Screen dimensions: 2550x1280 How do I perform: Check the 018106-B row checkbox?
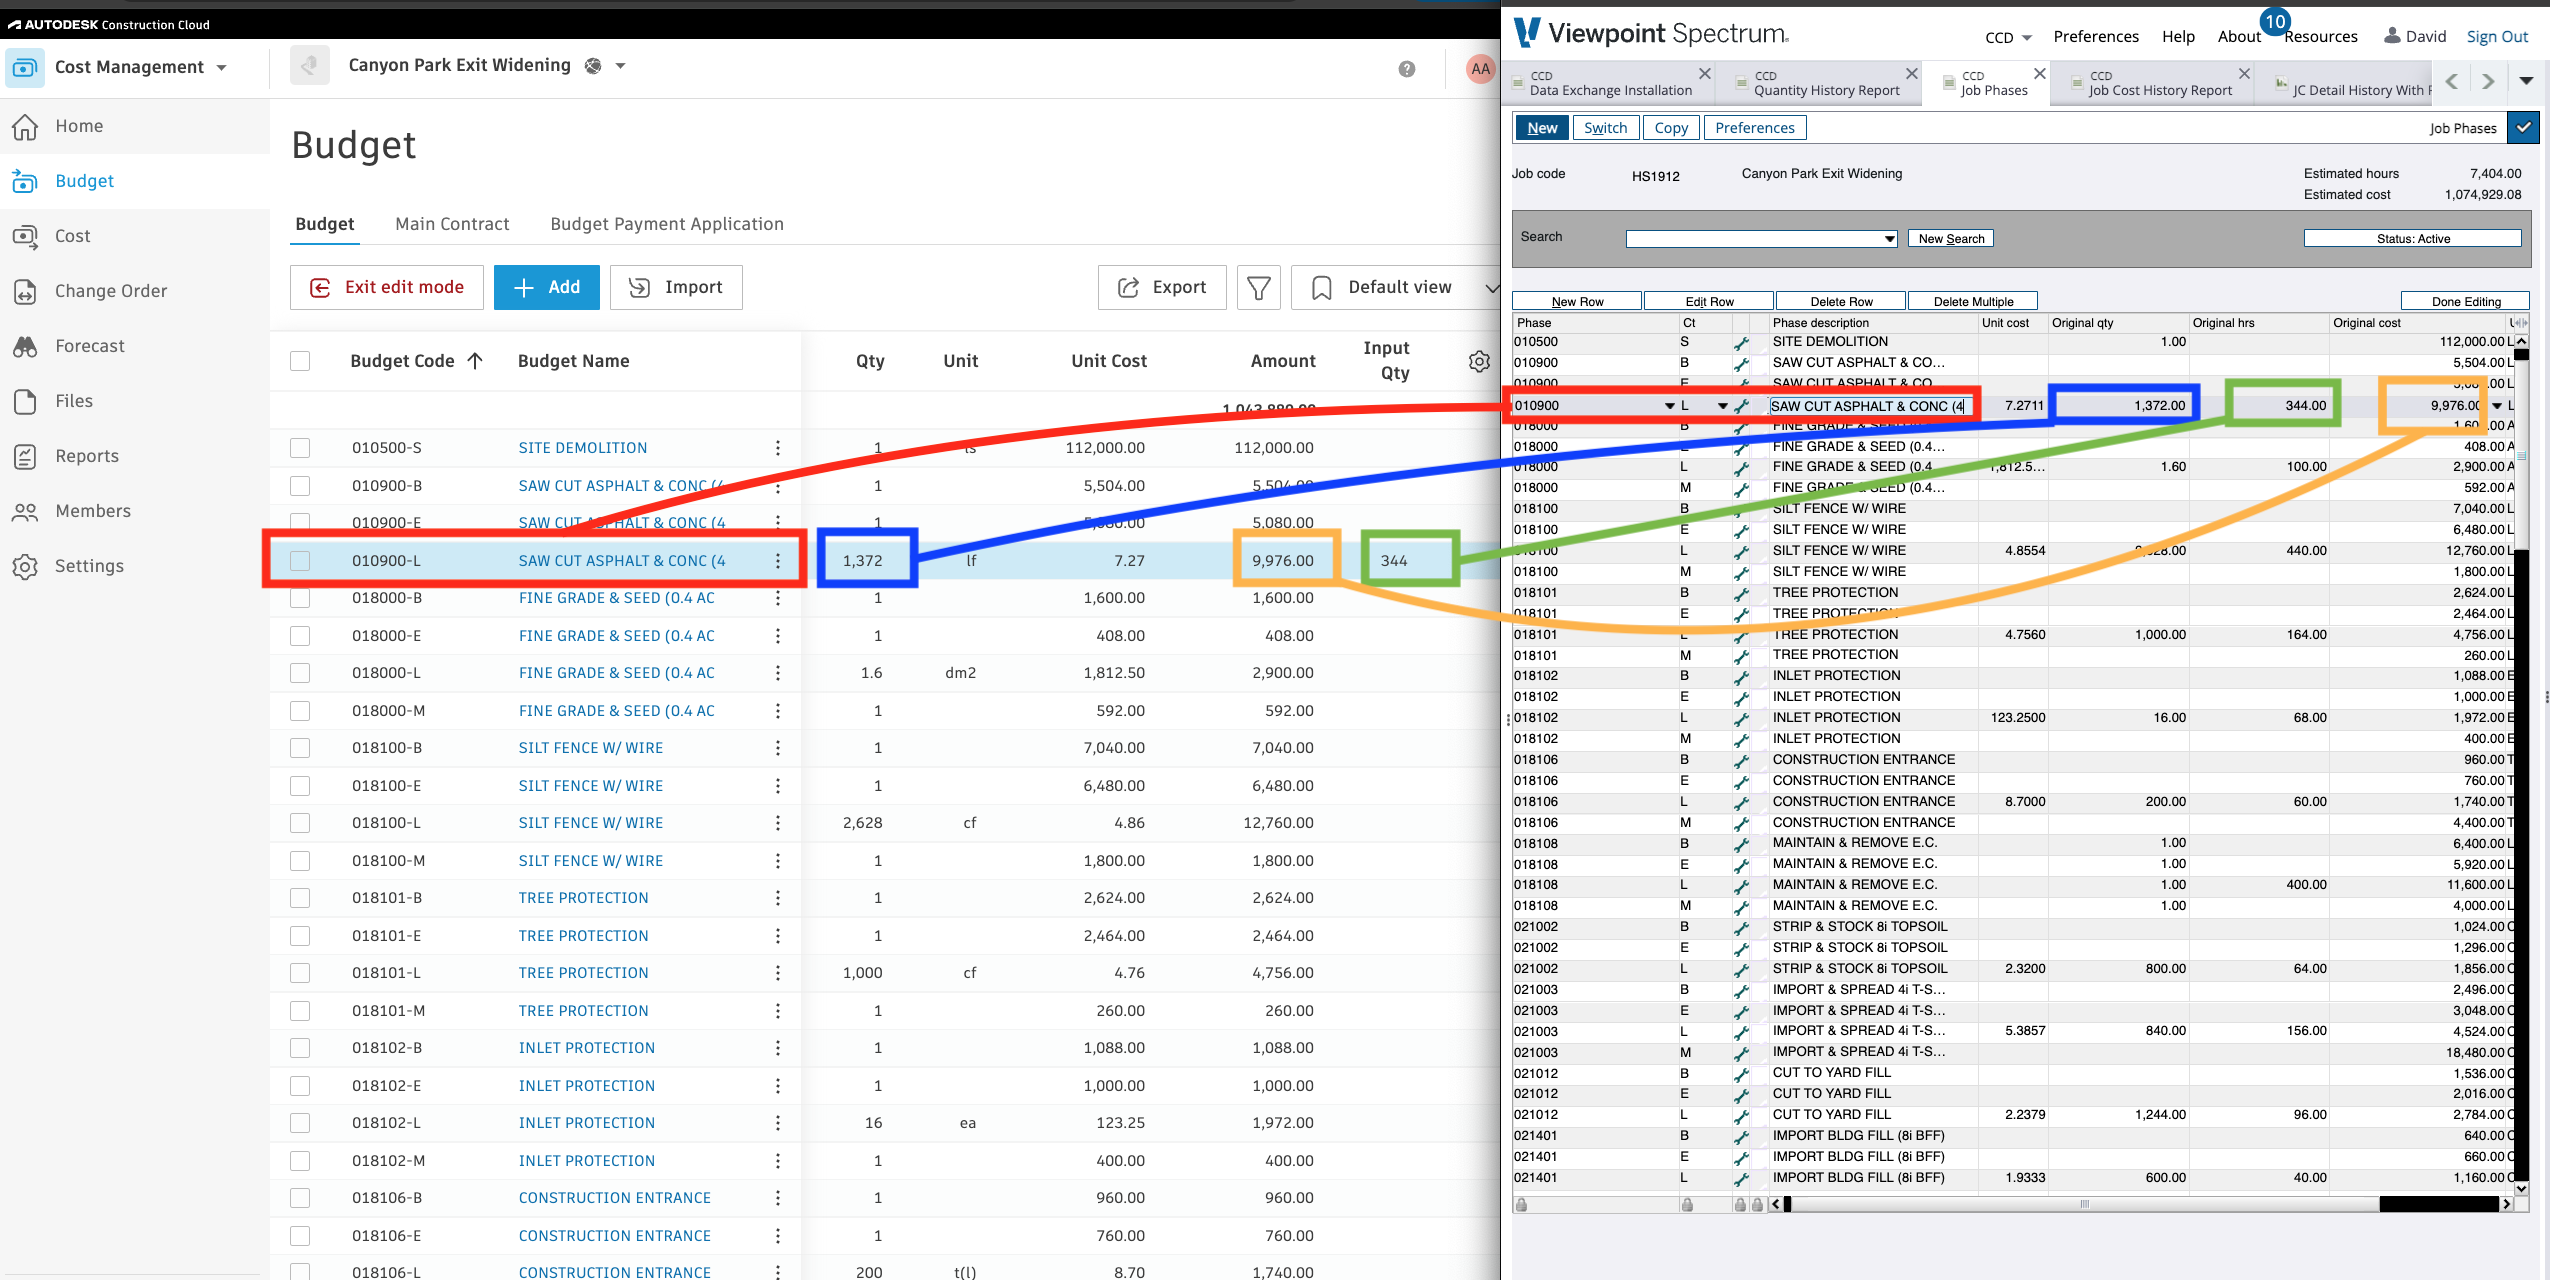pyautogui.click(x=300, y=1198)
